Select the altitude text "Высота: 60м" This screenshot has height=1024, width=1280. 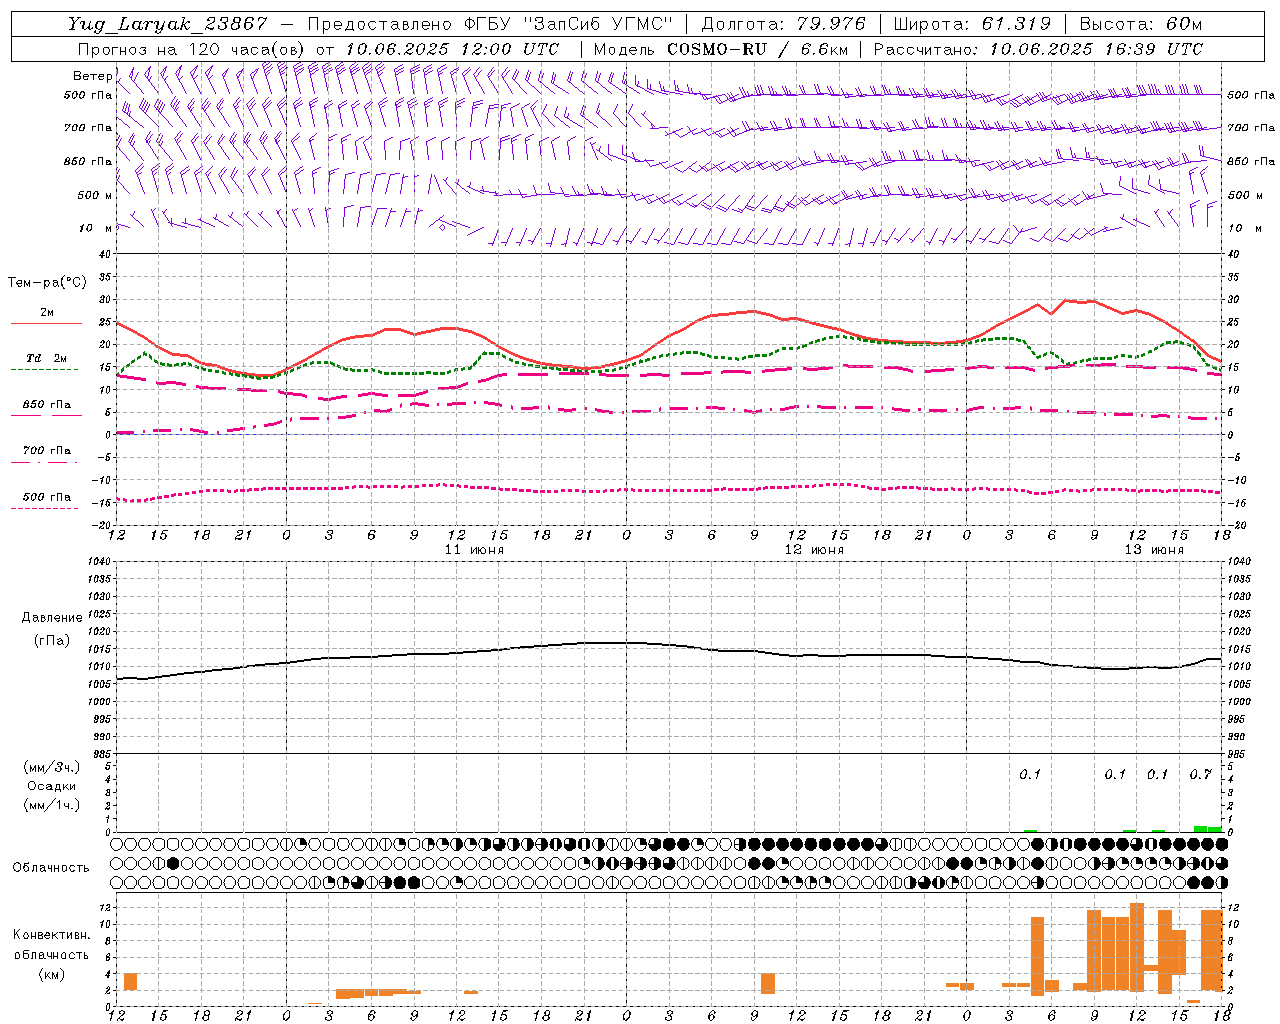pyautogui.click(x=1141, y=24)
